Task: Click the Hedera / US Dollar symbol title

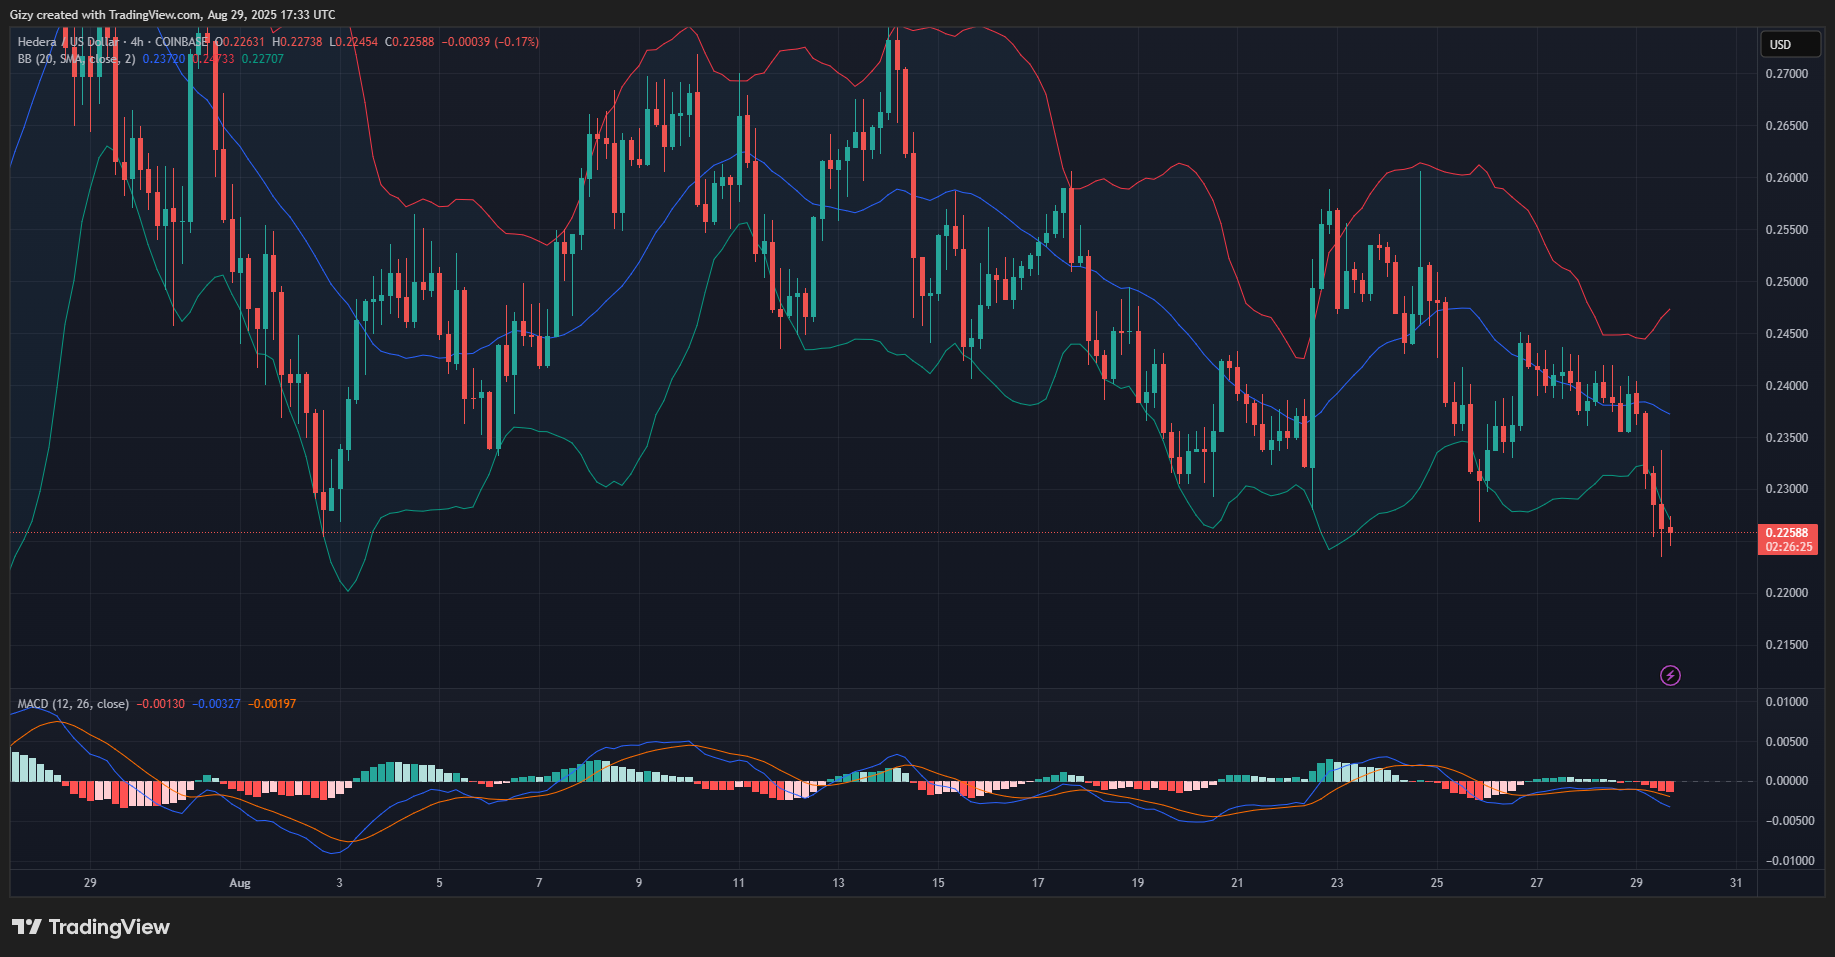Action: pos(67,42)
